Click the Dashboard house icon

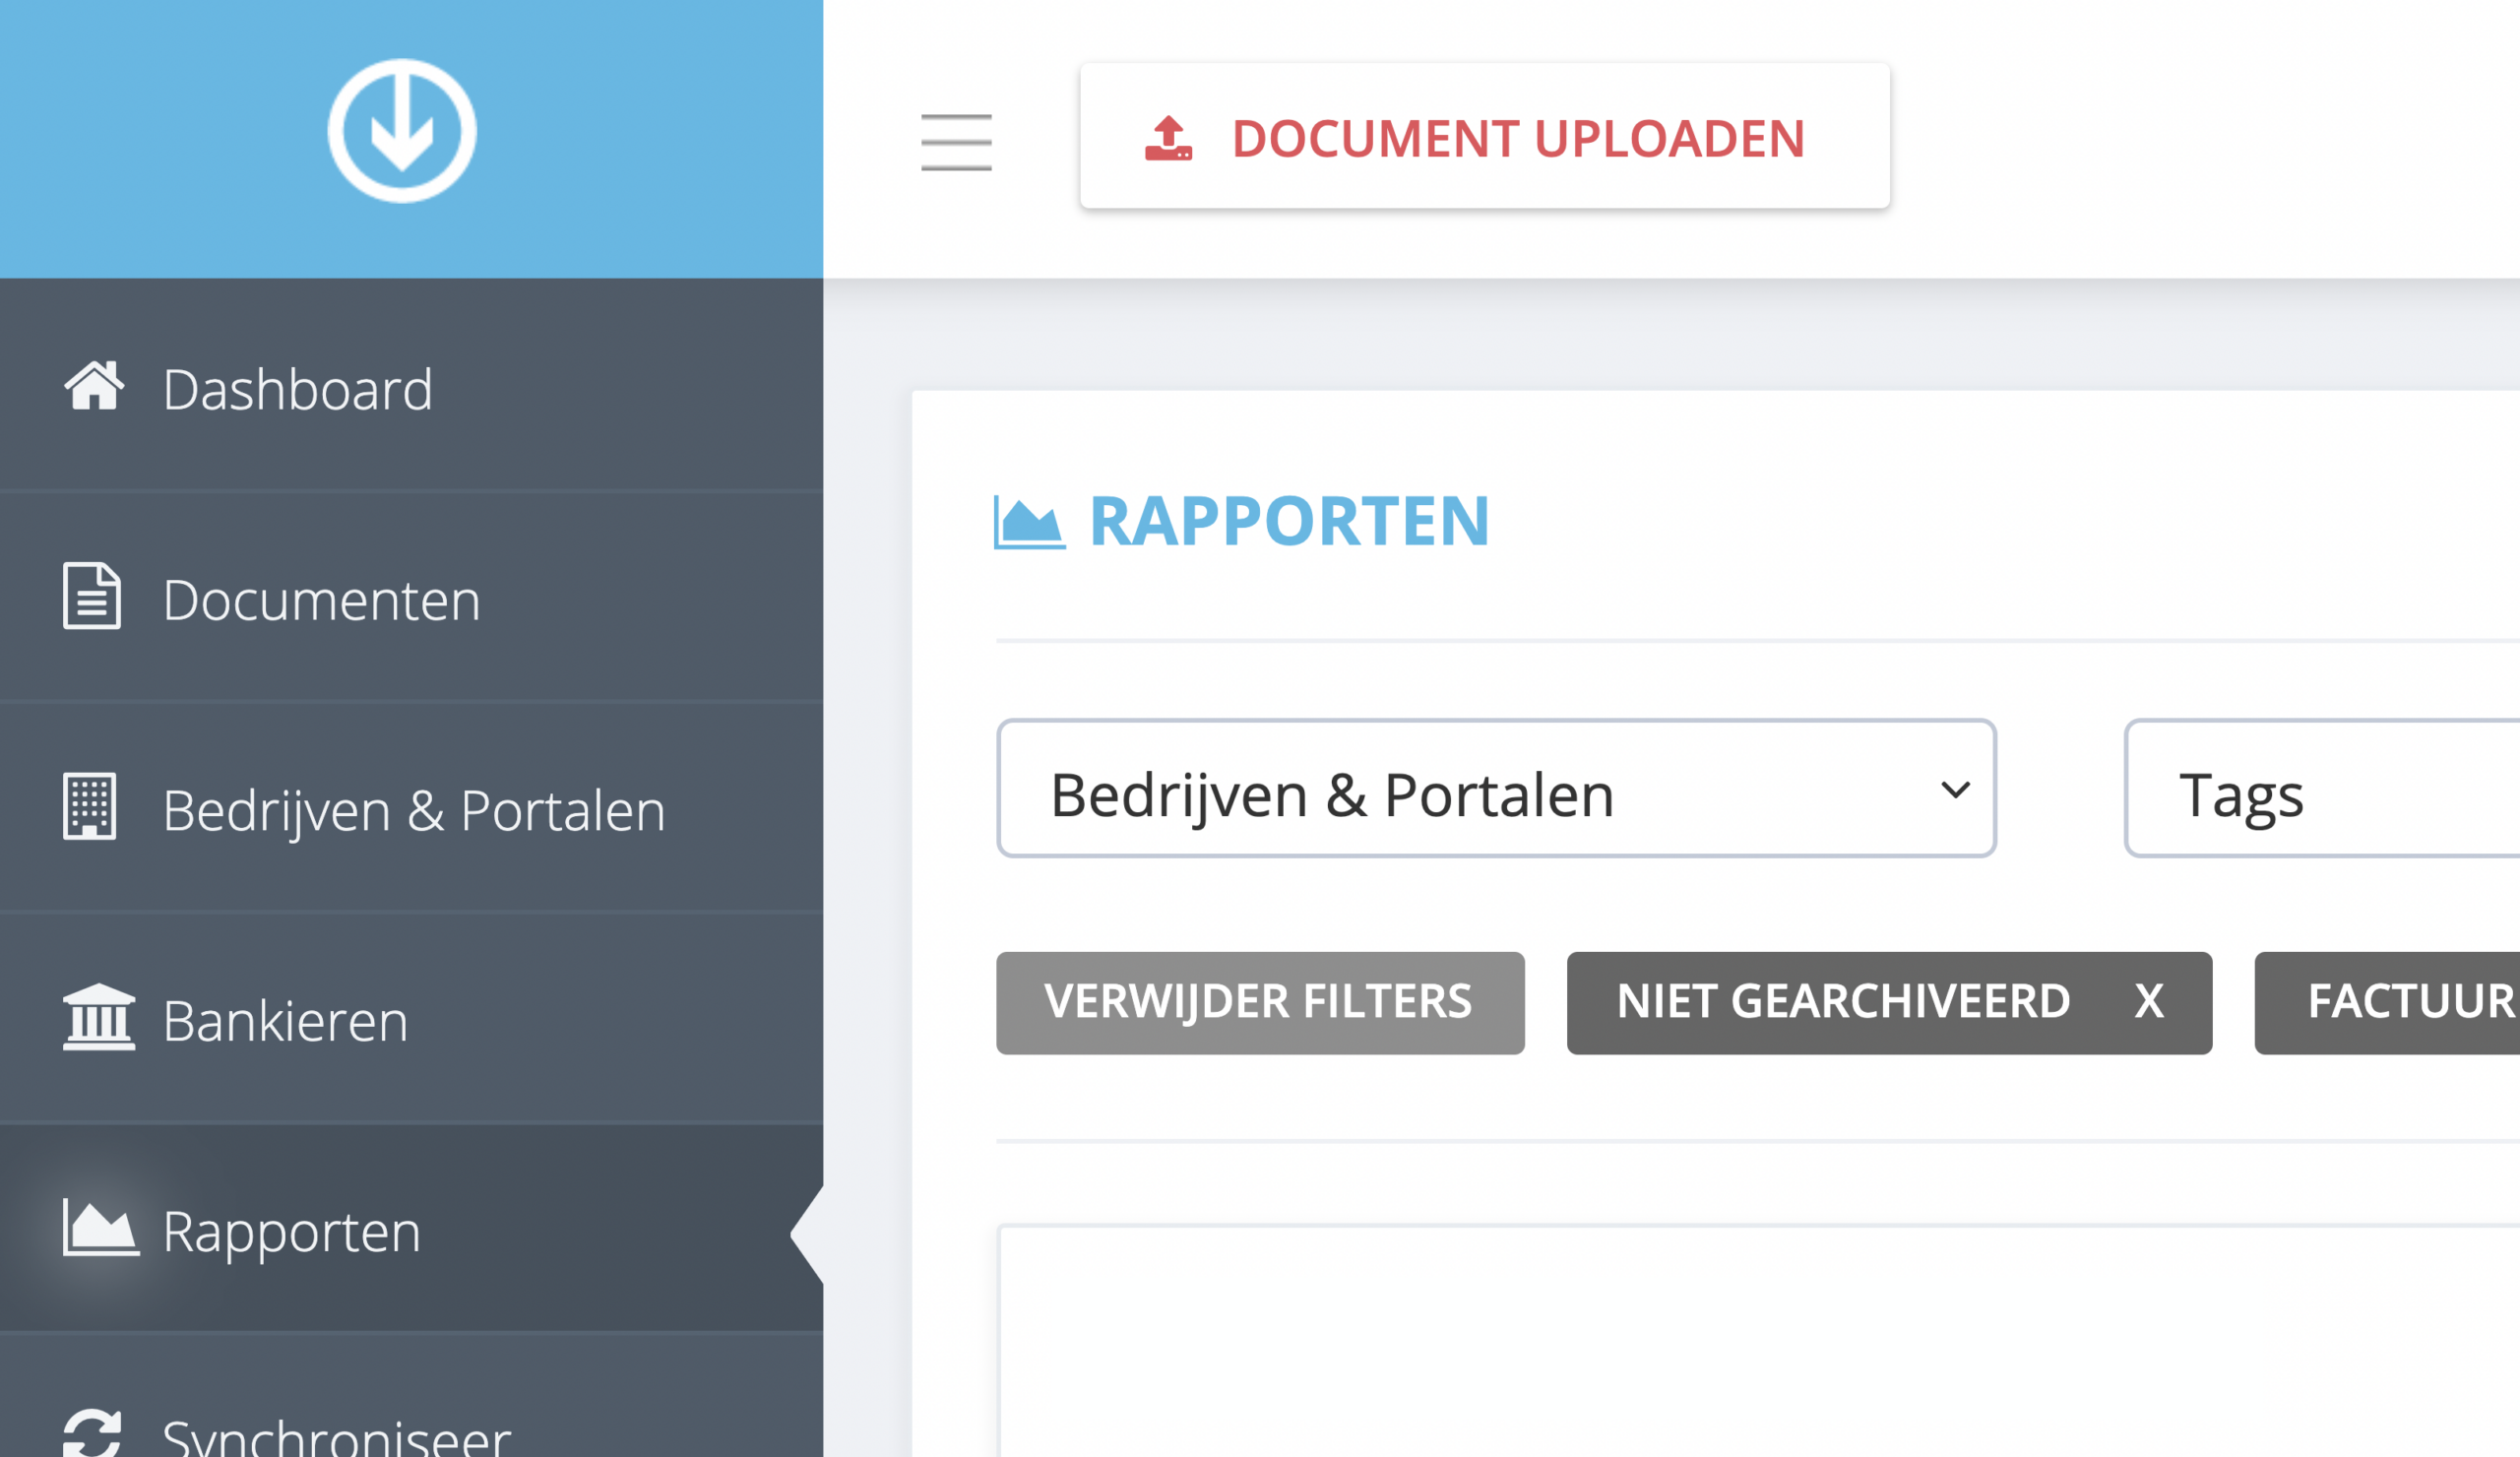coord(94,386)
